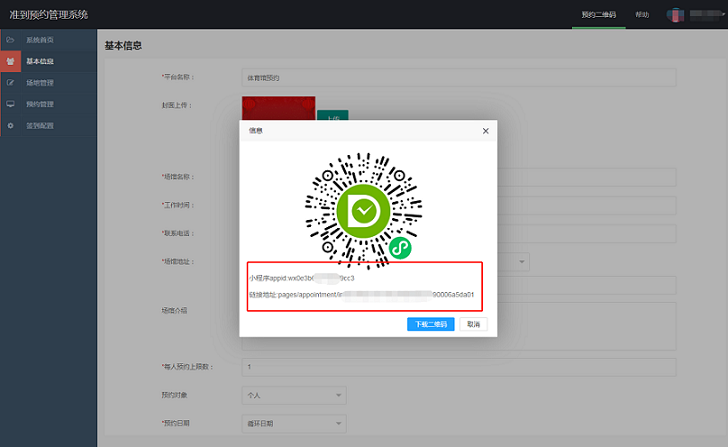Click the 联系电话 input field right of dialog
728x447 pixels.
coord(586,233)
